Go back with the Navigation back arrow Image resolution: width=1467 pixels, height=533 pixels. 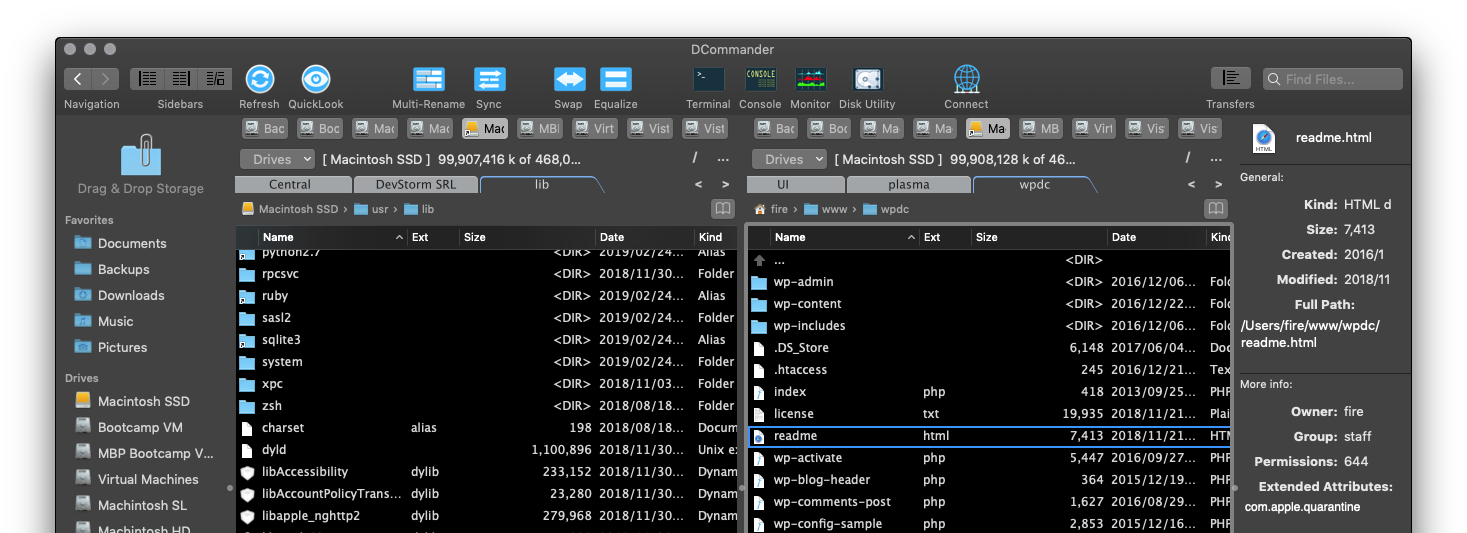[x=78, y=79]
